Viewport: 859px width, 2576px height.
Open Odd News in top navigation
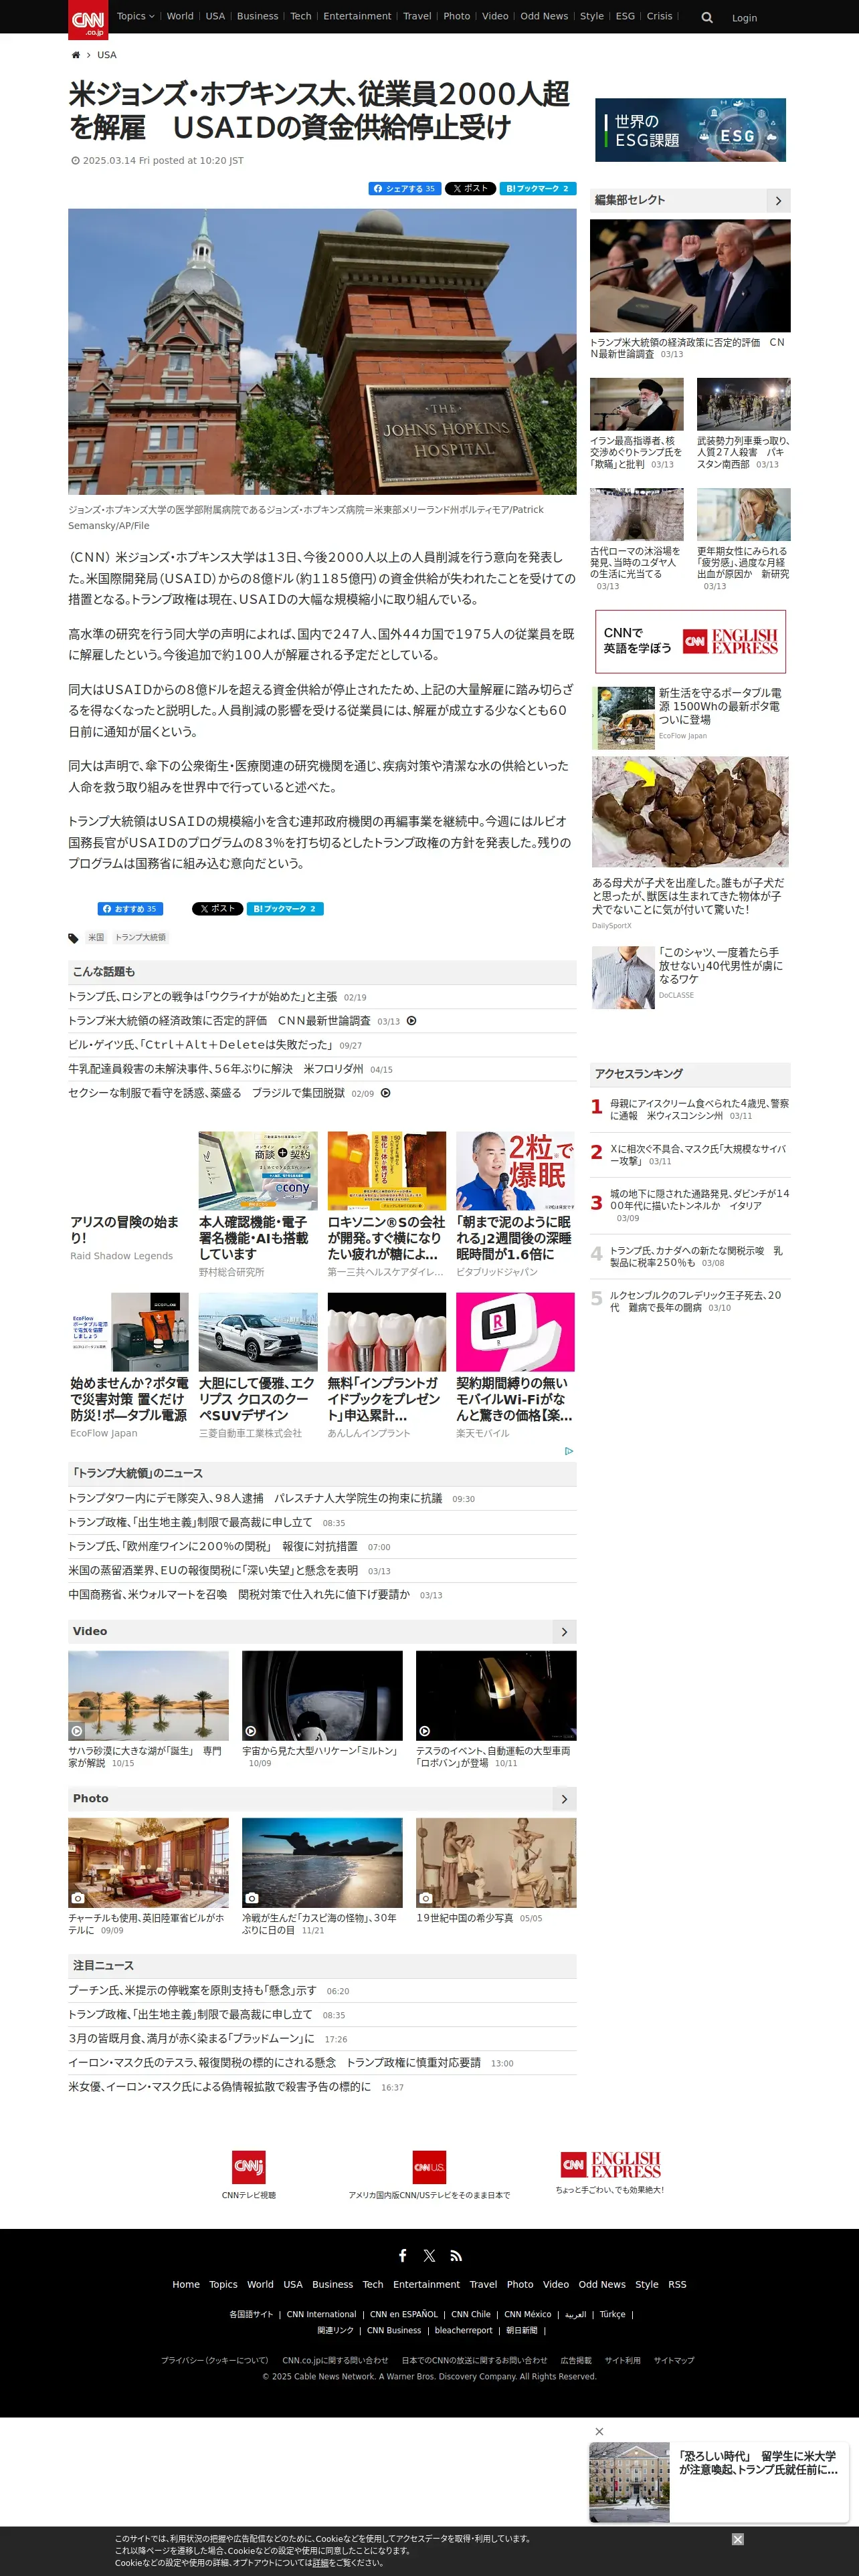[544, 16]
